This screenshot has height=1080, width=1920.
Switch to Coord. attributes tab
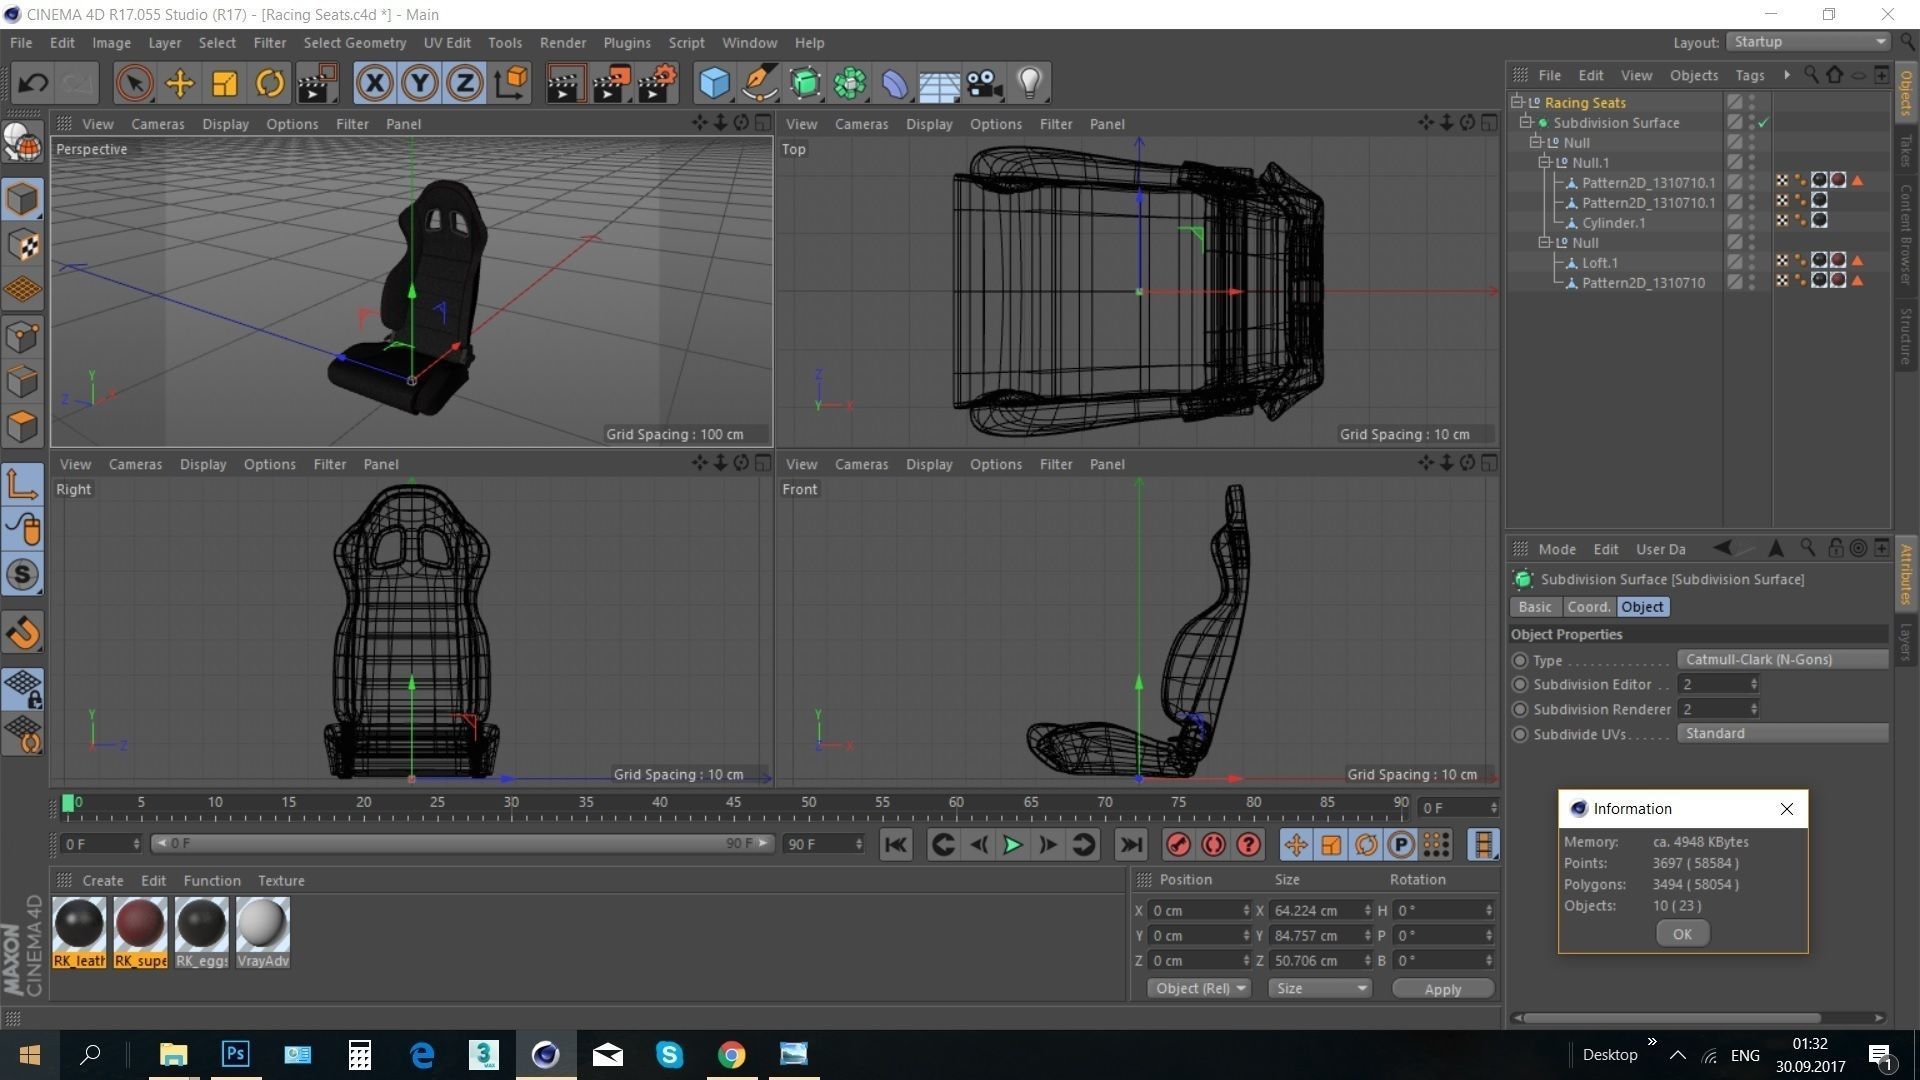click(1588, 607)
